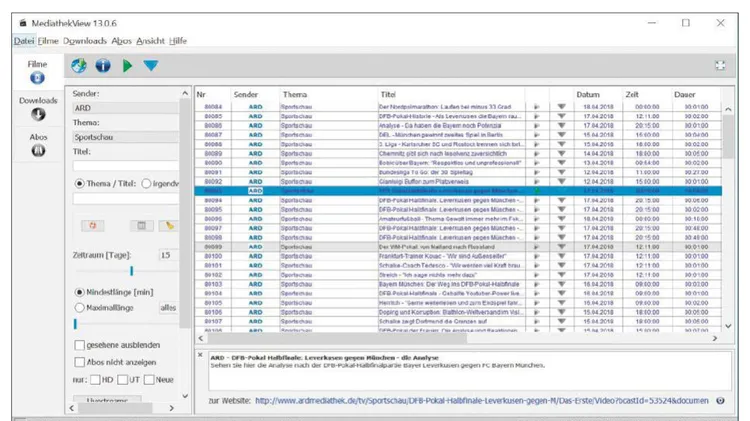
Task: Open the Downloads menu in menu bar
Action: (x=85, y=41)
